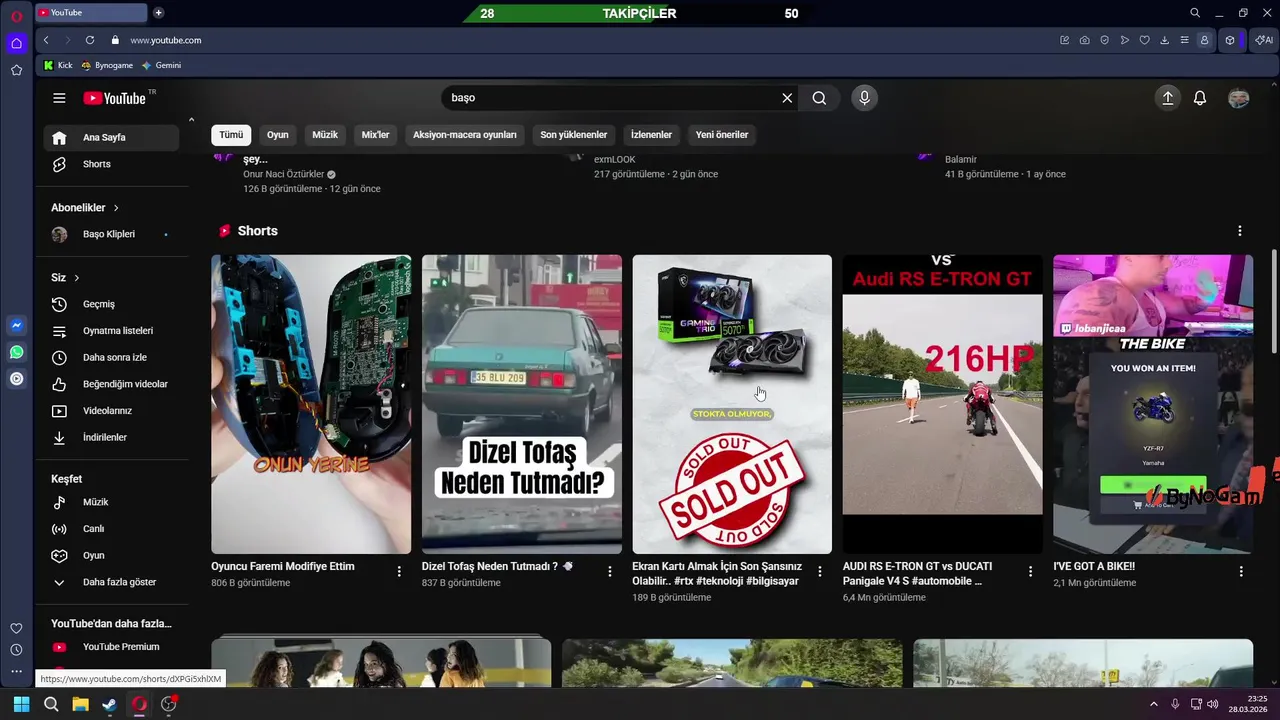
Task: Open the YouTube guide hamburger menu
Action: coord(59,98)
